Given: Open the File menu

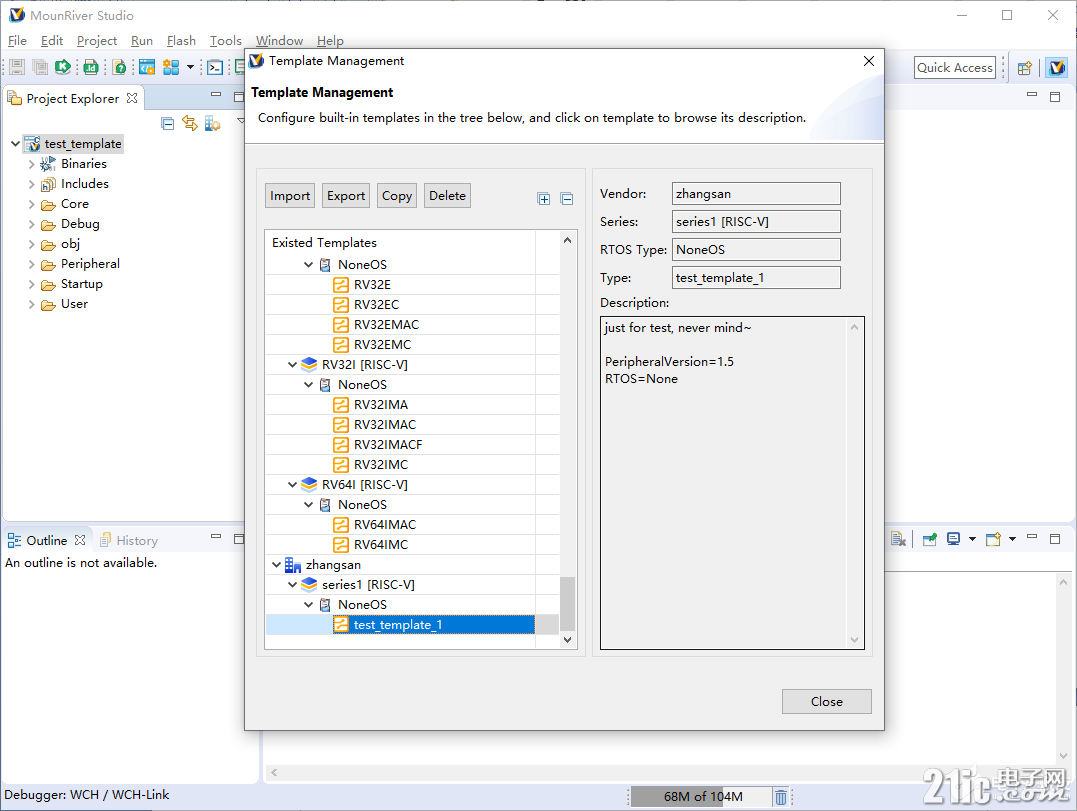Looking at the screenshot, I should 17,41.
